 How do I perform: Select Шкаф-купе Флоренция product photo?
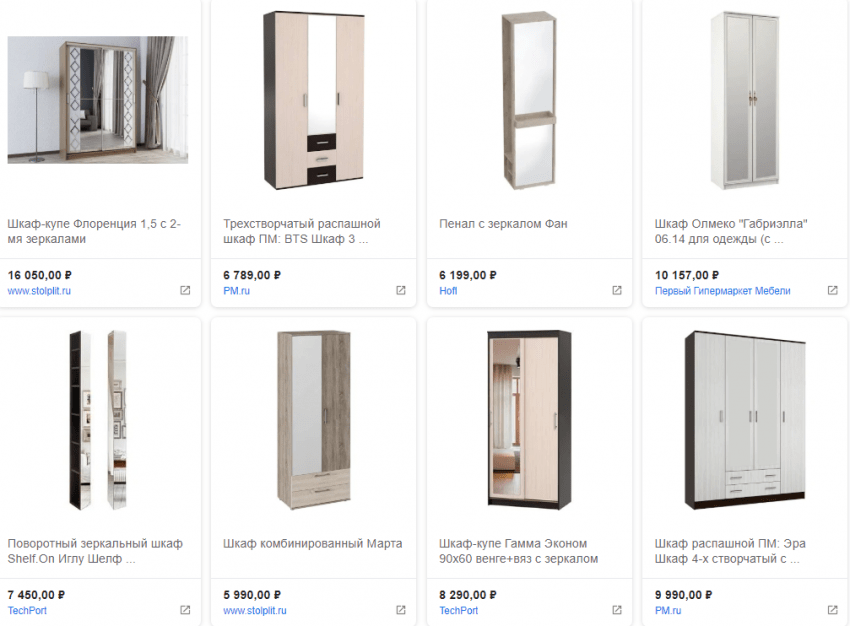point(97,100)
